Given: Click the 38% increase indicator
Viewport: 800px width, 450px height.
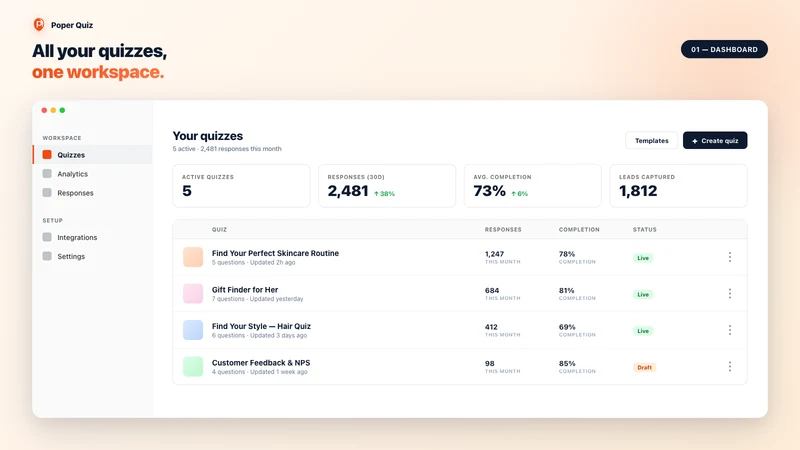Looking at the screenshot, I should (384, 194).
